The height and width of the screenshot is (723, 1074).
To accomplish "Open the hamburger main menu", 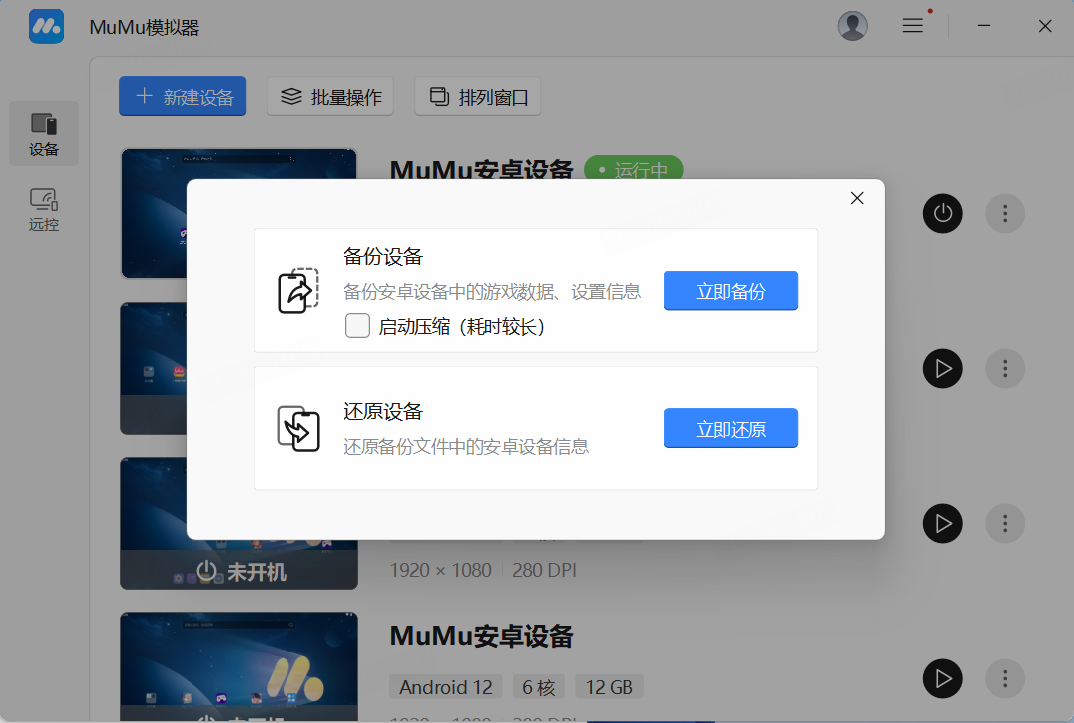I will [x=912, y=27].
